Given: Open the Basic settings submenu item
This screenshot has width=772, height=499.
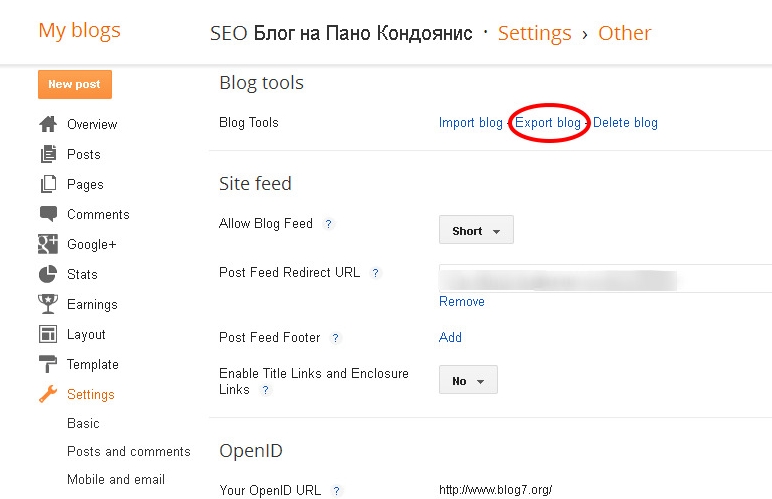Looking at the screenshot, I should pos(83,424).
